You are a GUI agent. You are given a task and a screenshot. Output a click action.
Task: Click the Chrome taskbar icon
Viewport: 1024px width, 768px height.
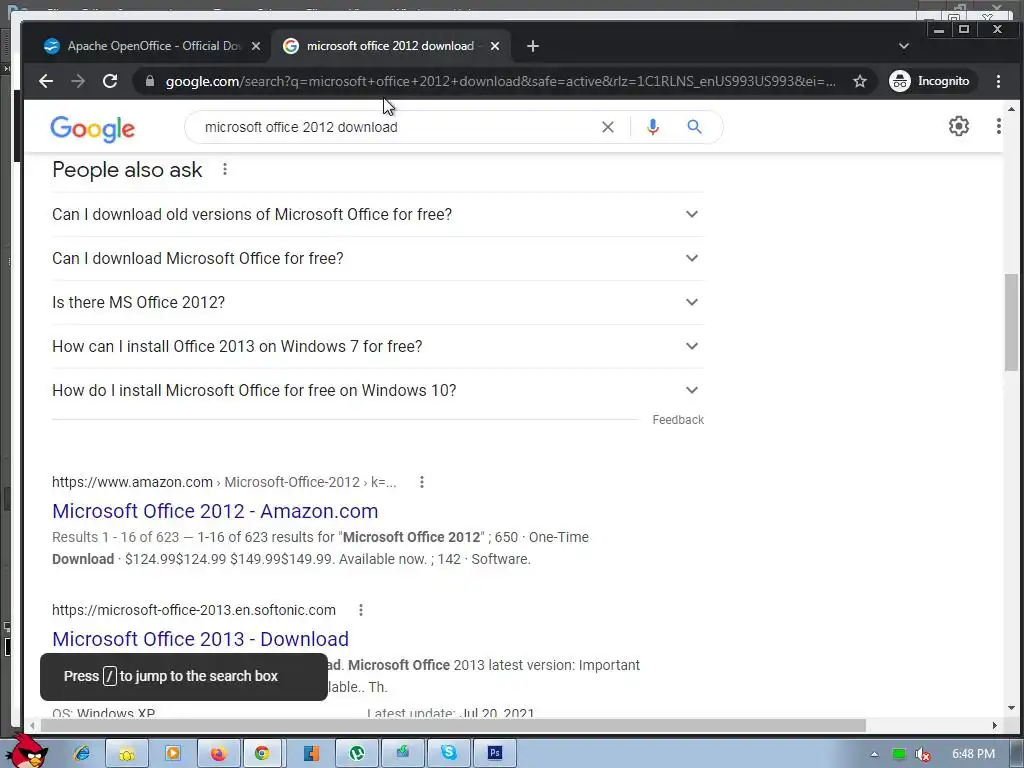coord(263,753)
